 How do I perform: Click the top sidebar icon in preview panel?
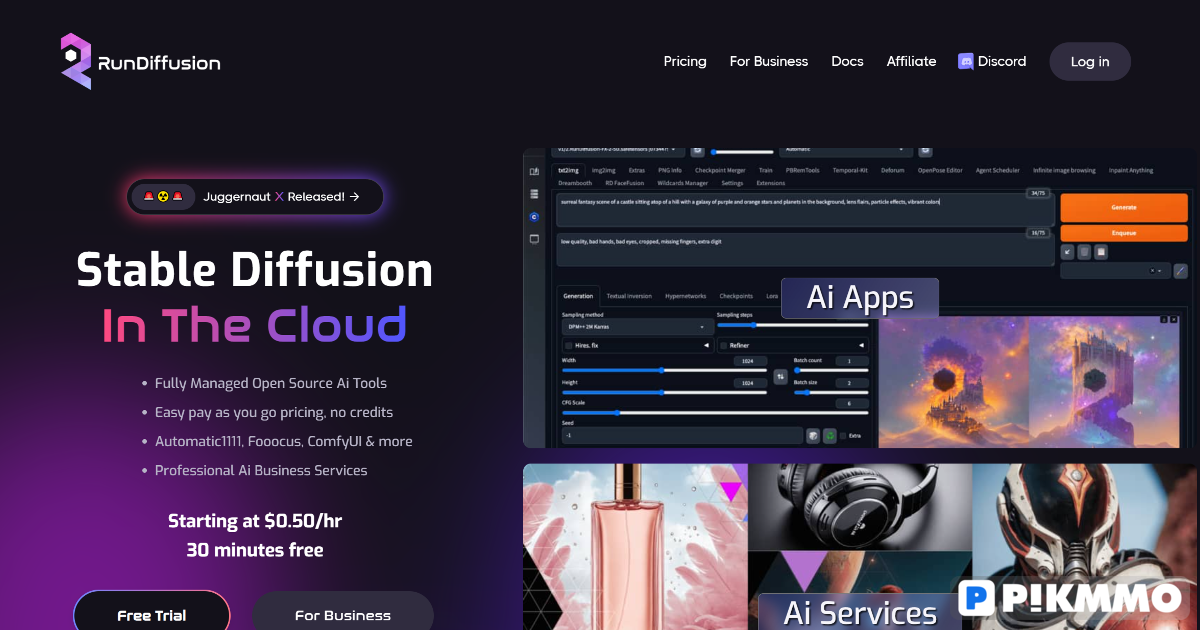tap(534, 171)
